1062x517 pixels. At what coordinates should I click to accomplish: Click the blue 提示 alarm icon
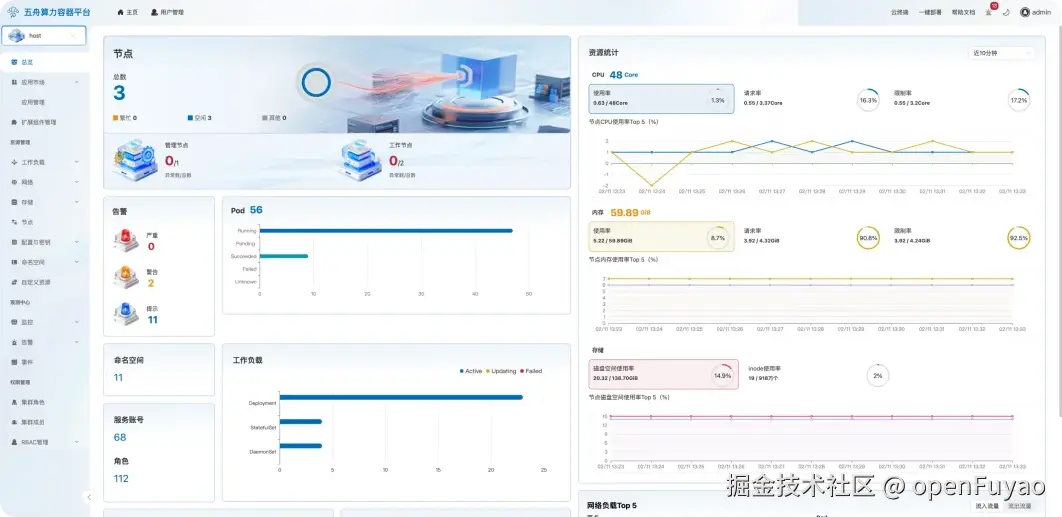click(x=125, y=314)
